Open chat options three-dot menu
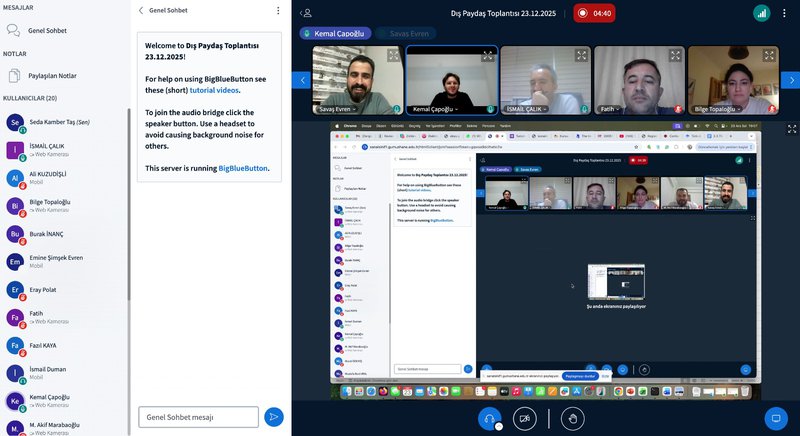 278,10
